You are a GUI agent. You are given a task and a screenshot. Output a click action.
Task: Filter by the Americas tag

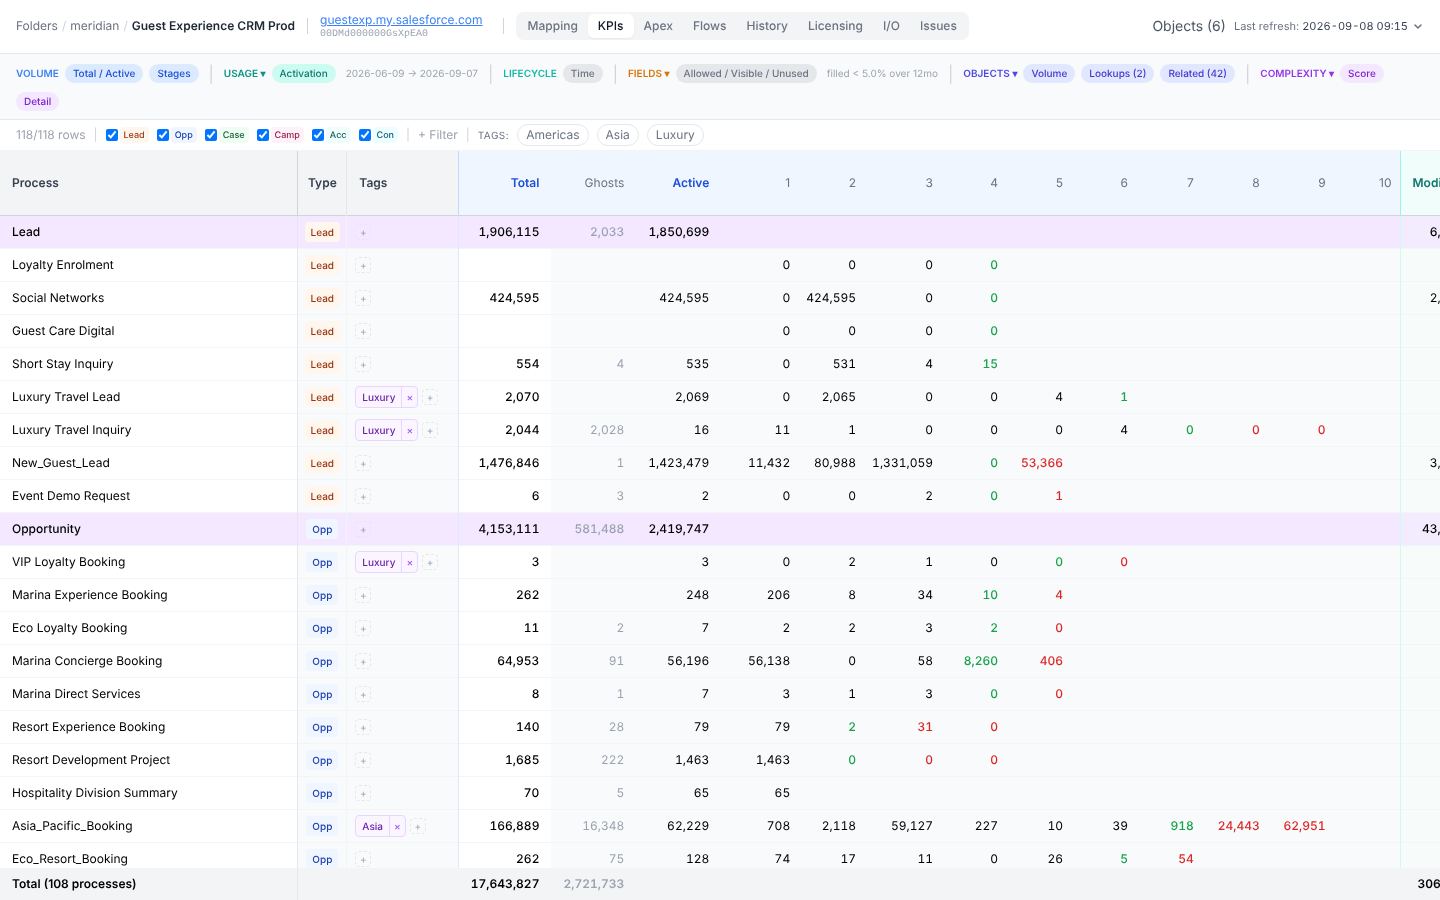point(553,135)
